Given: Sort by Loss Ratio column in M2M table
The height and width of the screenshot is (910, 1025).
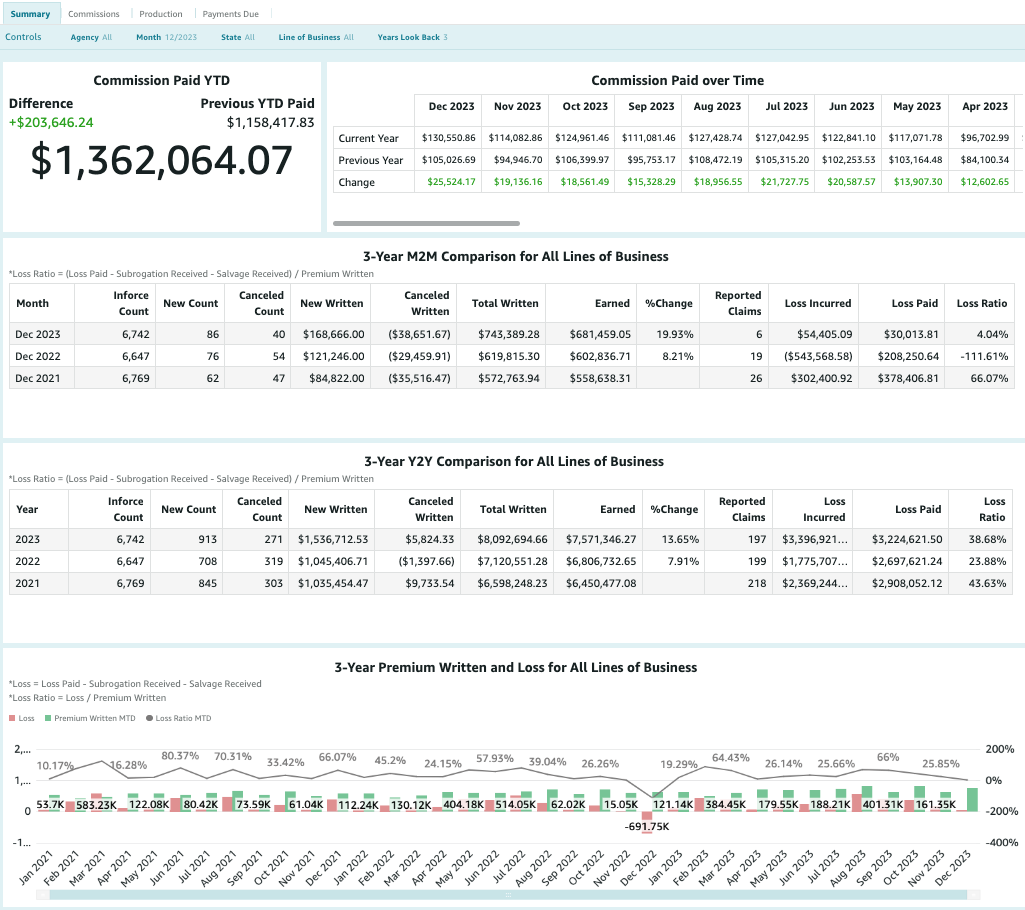Looking at the screenshot, I should pos(981,303).
